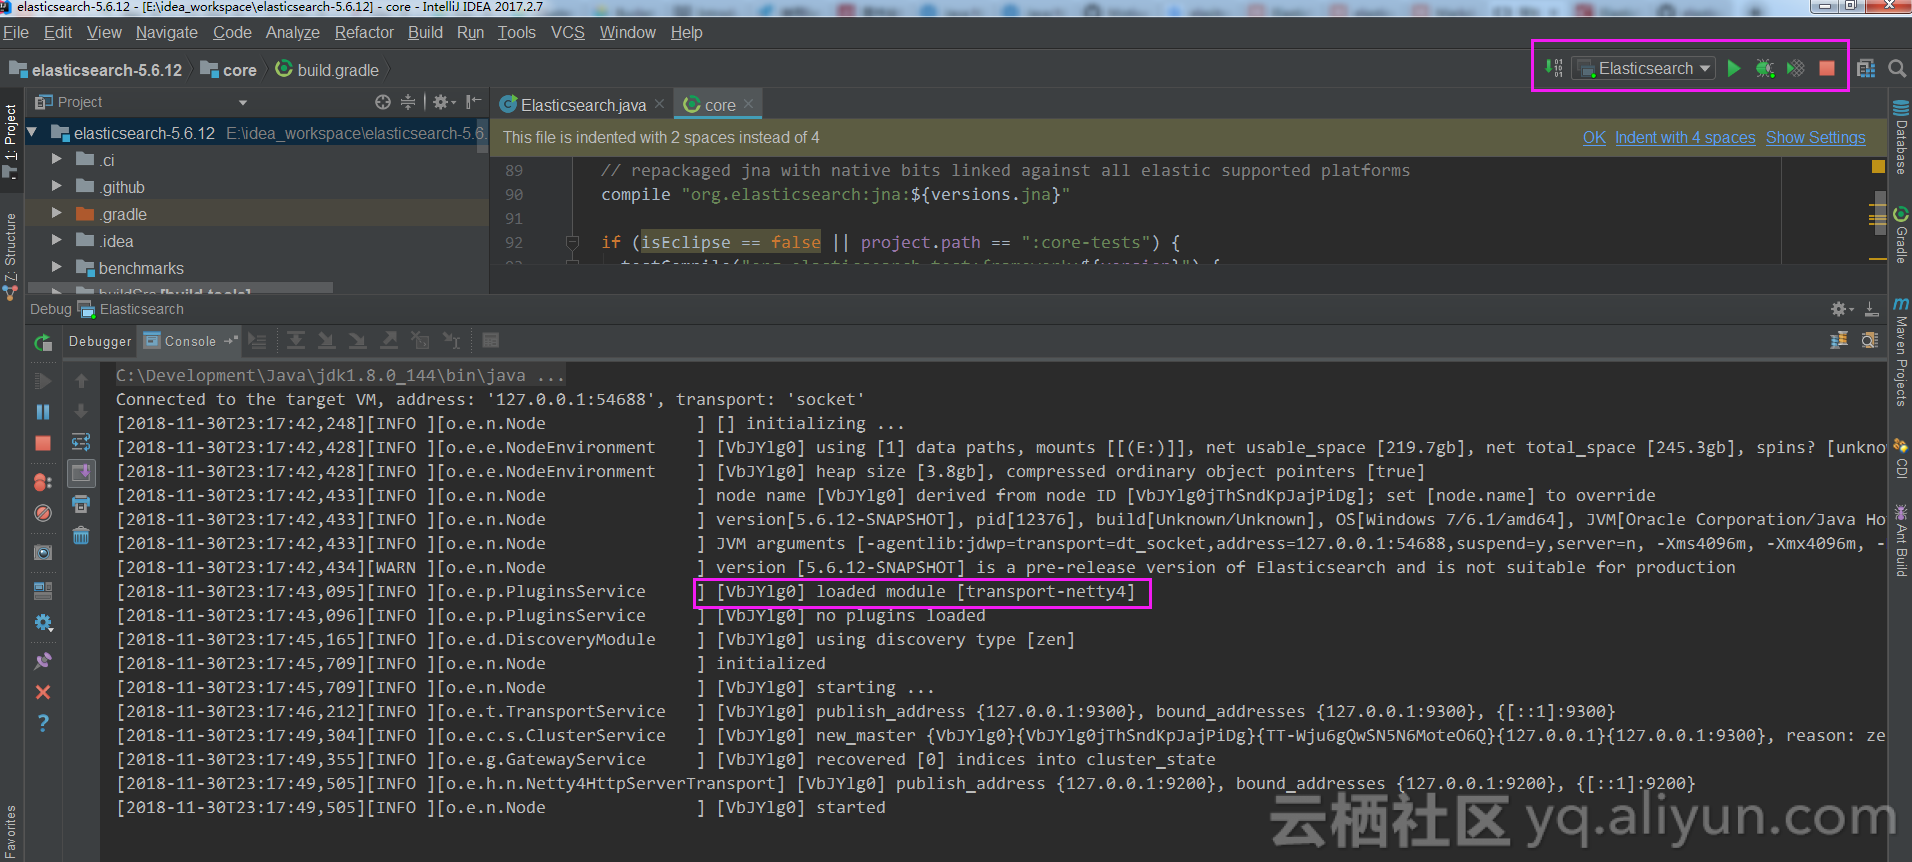Viewport: 1912px width, 862px height.
Task: Click the Restore Layout icon
Action: (x=43, y=591)
